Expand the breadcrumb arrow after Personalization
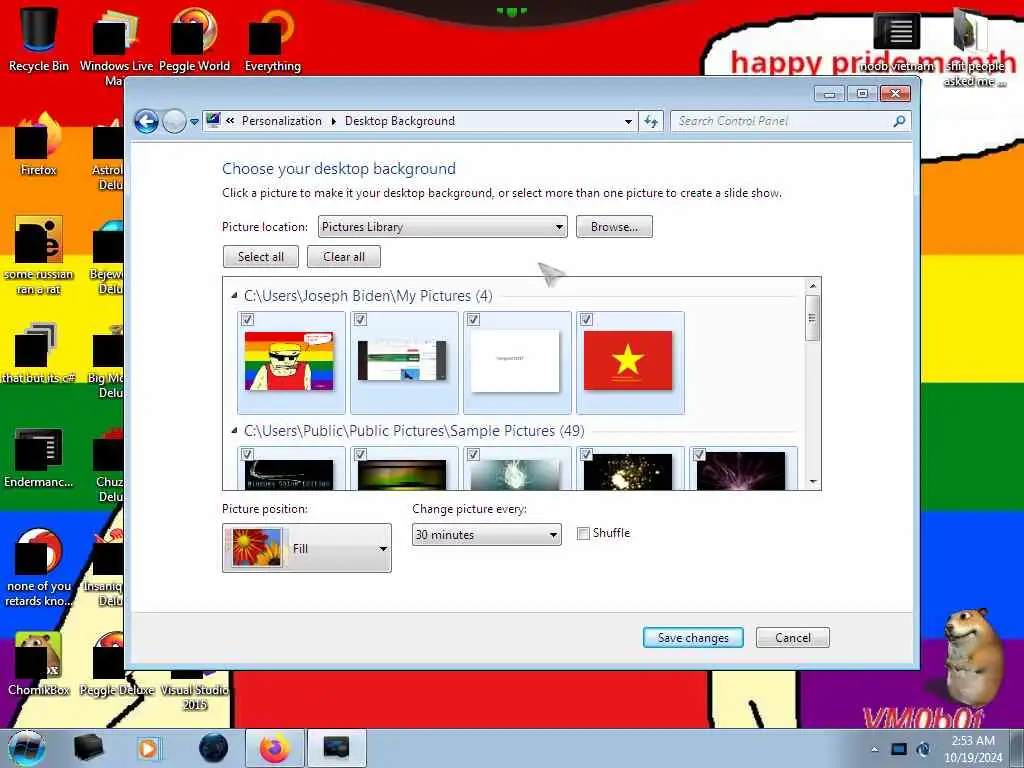 pyautogui.click(x=333, y=121)
